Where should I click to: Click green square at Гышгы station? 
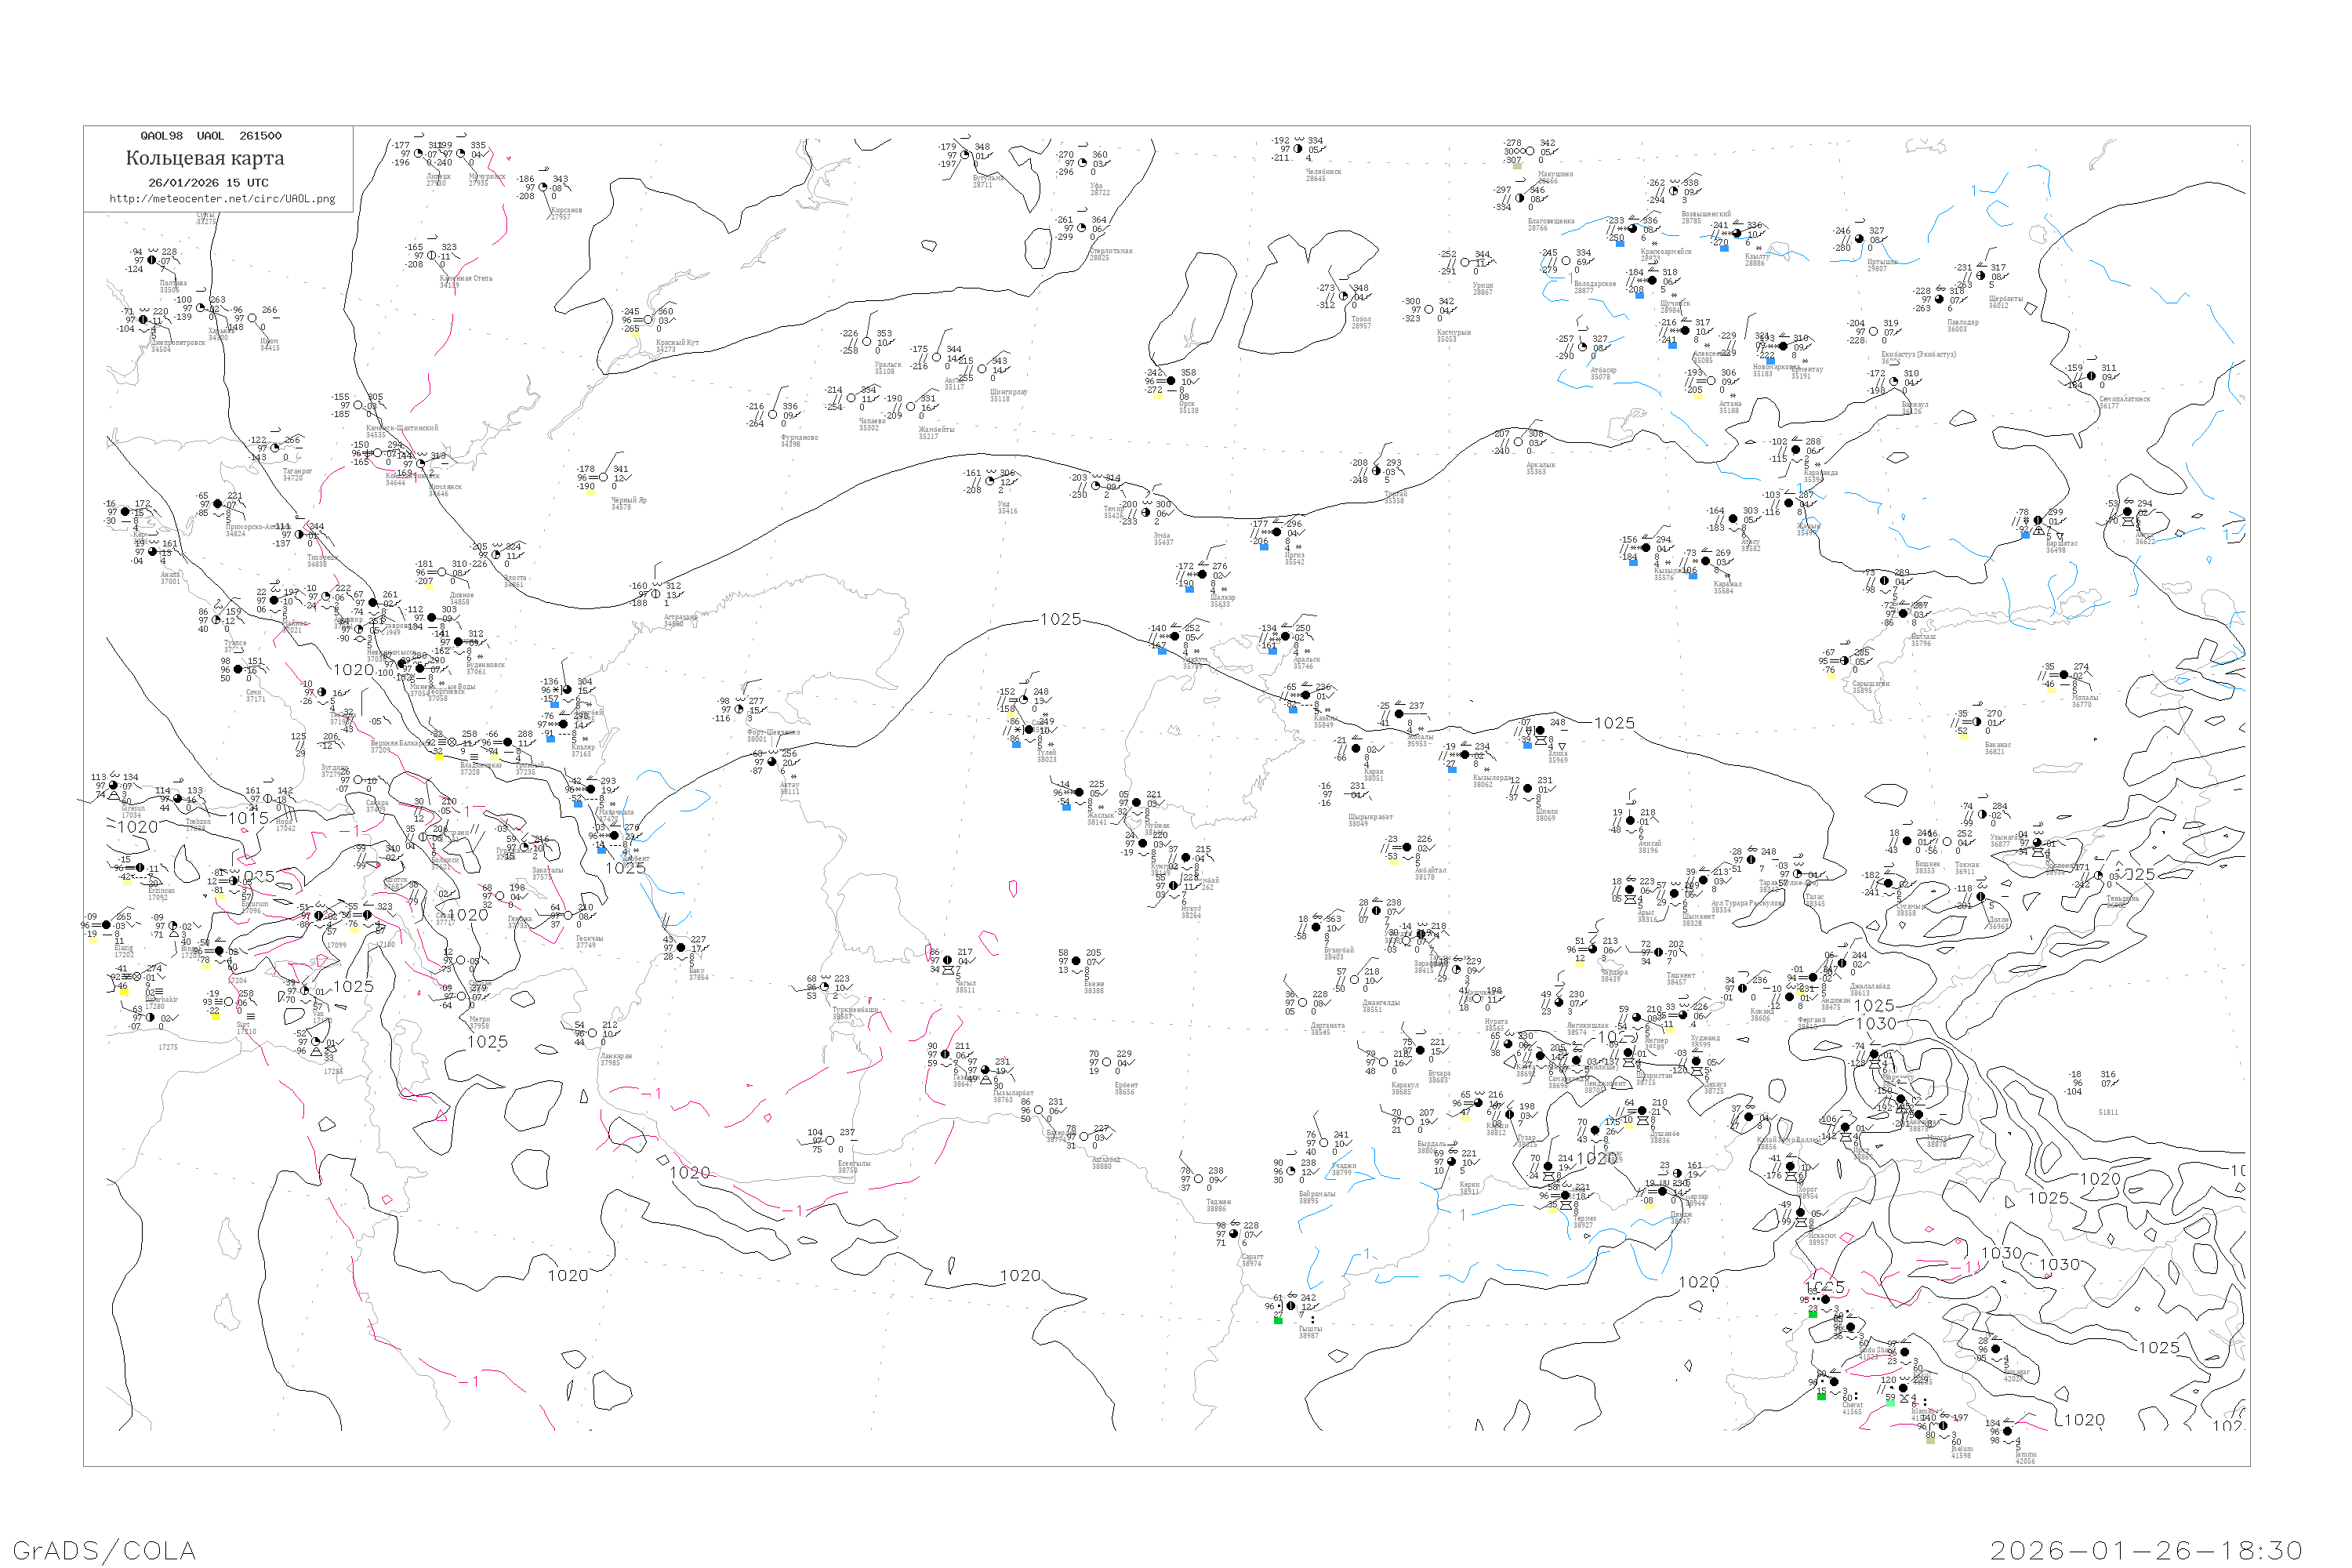point(1278,1320)
